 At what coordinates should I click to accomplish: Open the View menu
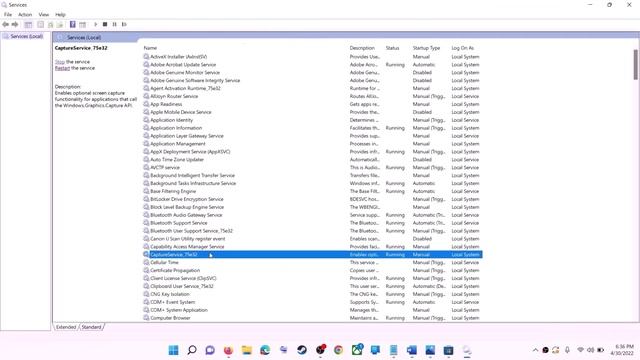(x=44, y=14)
